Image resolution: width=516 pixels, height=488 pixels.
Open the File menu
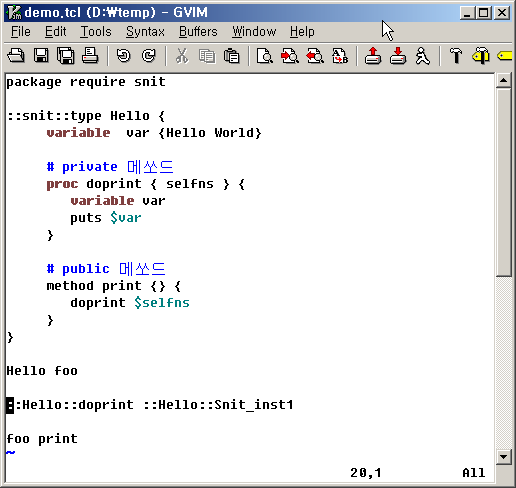pos(21,32)
